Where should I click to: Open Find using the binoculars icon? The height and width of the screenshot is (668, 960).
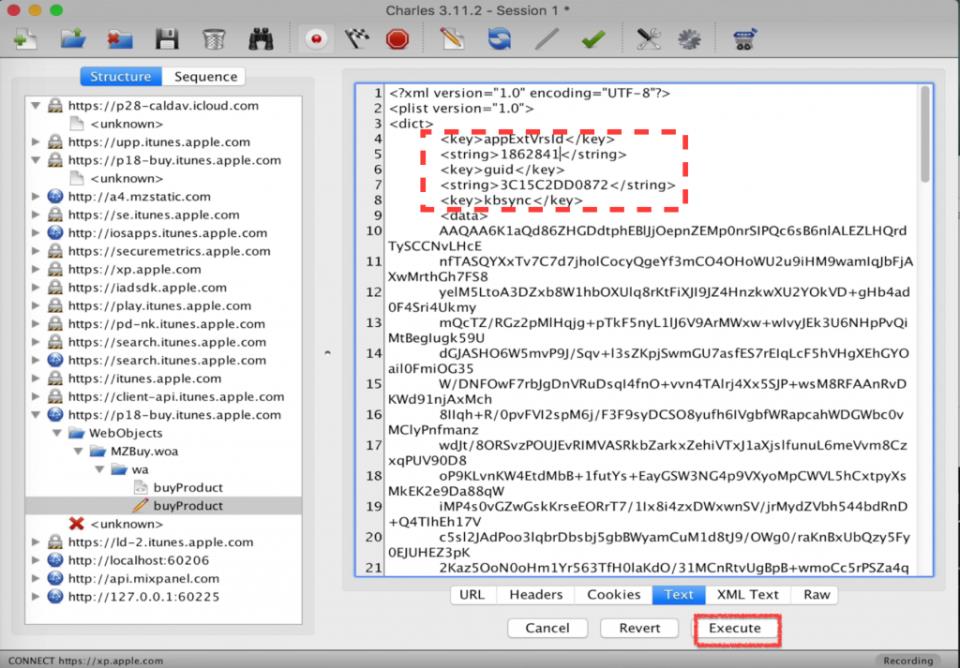point(261,39)
